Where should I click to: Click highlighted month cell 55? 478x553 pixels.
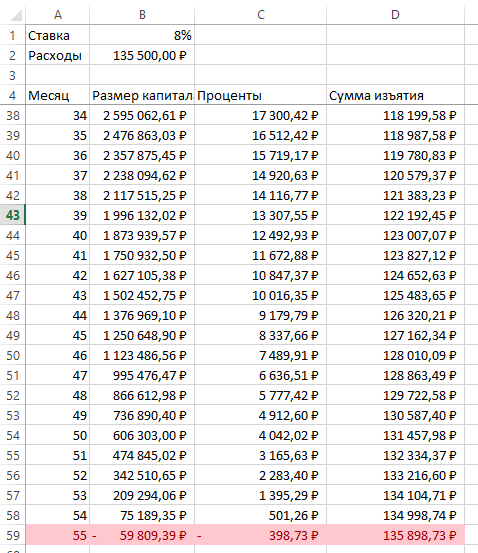(x=58, y=535)
